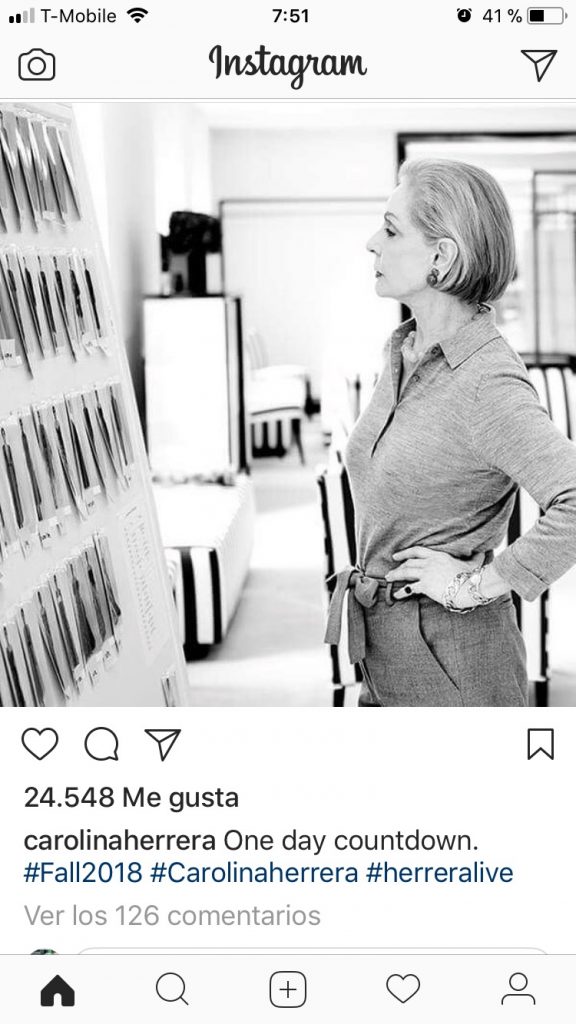Tap the #Fall2018 hashtag
The width and height of the screenshot is (576, 1024).
coord(83,872)
